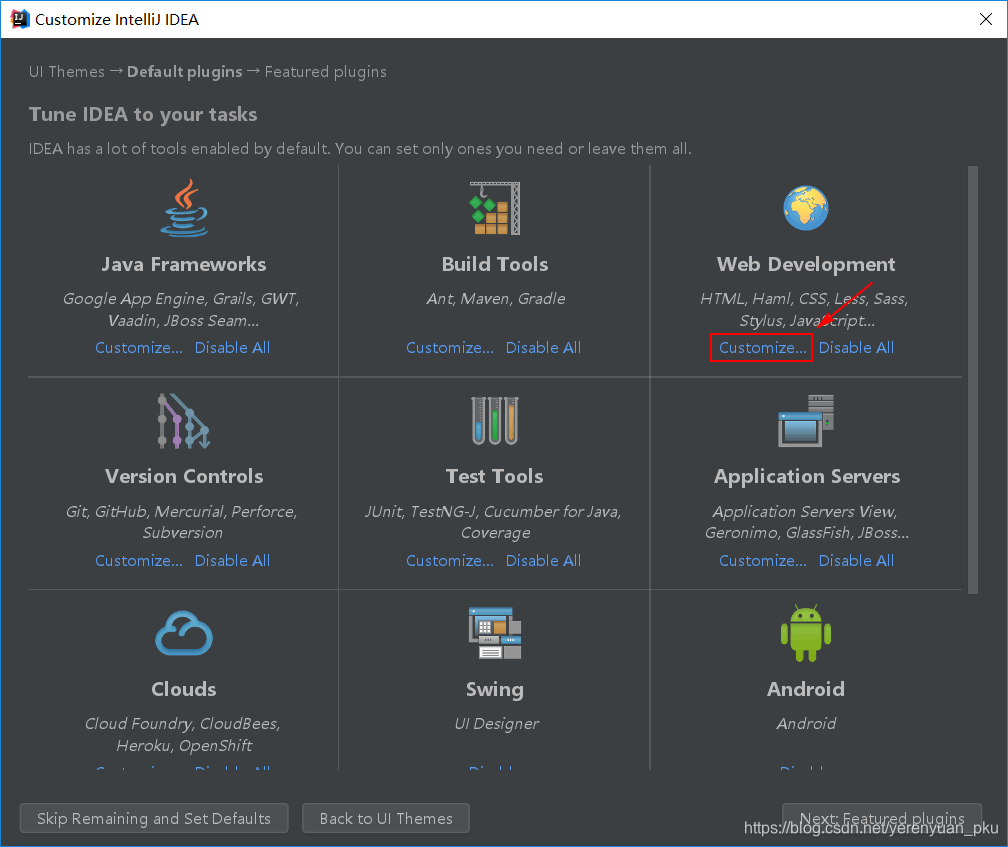Proceed to Next: Featured plugins

[882, 818]
